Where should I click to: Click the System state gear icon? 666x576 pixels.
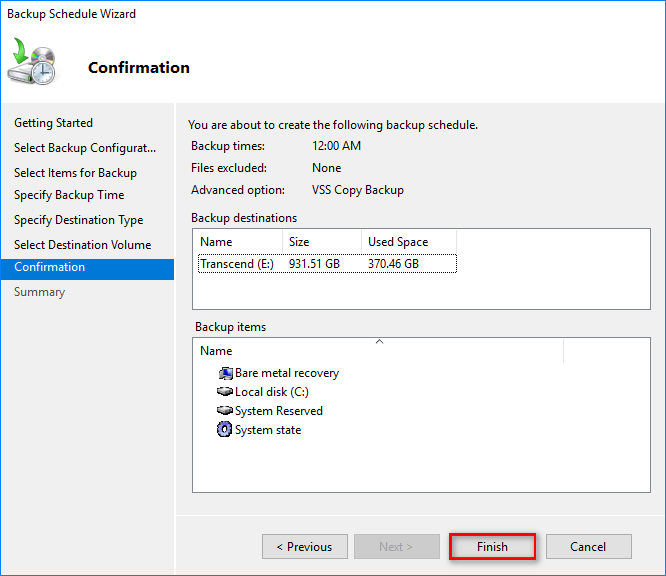tap(224, 429)
